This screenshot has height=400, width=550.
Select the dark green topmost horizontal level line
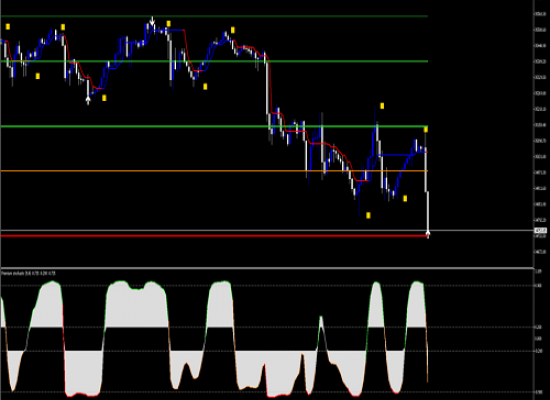click(214, 16)
